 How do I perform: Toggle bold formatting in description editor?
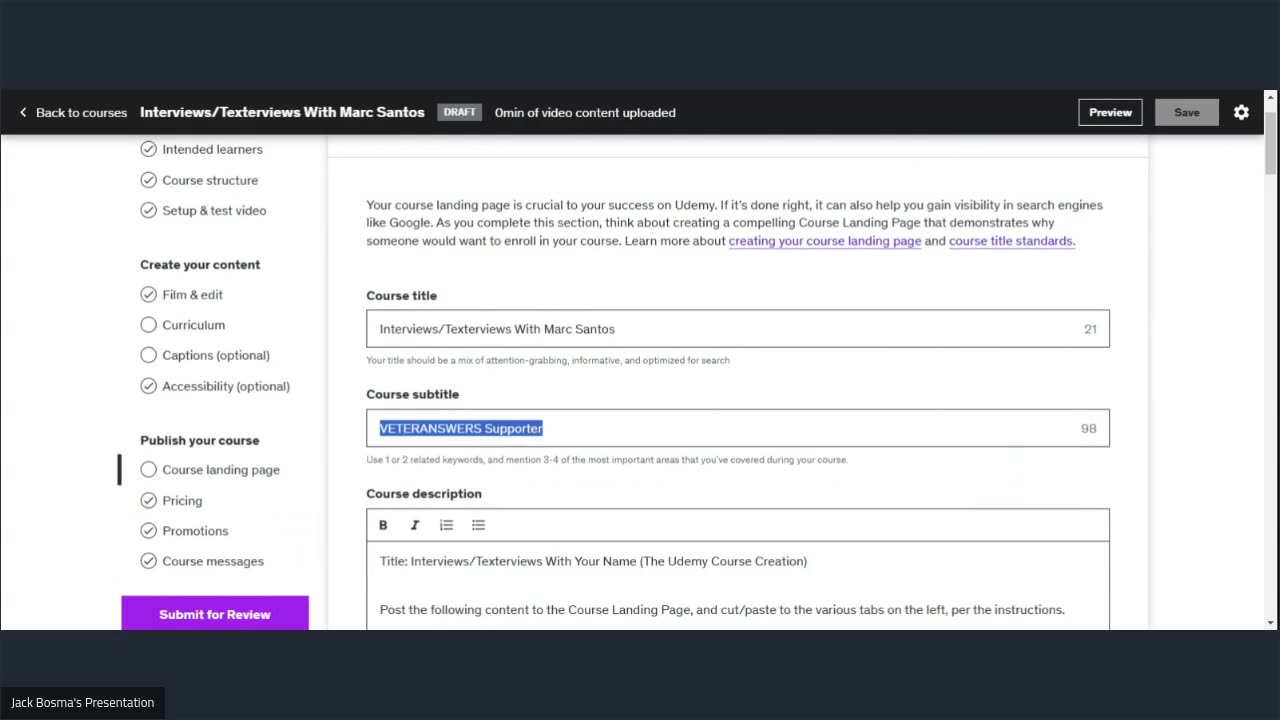(x=383, y=525)
